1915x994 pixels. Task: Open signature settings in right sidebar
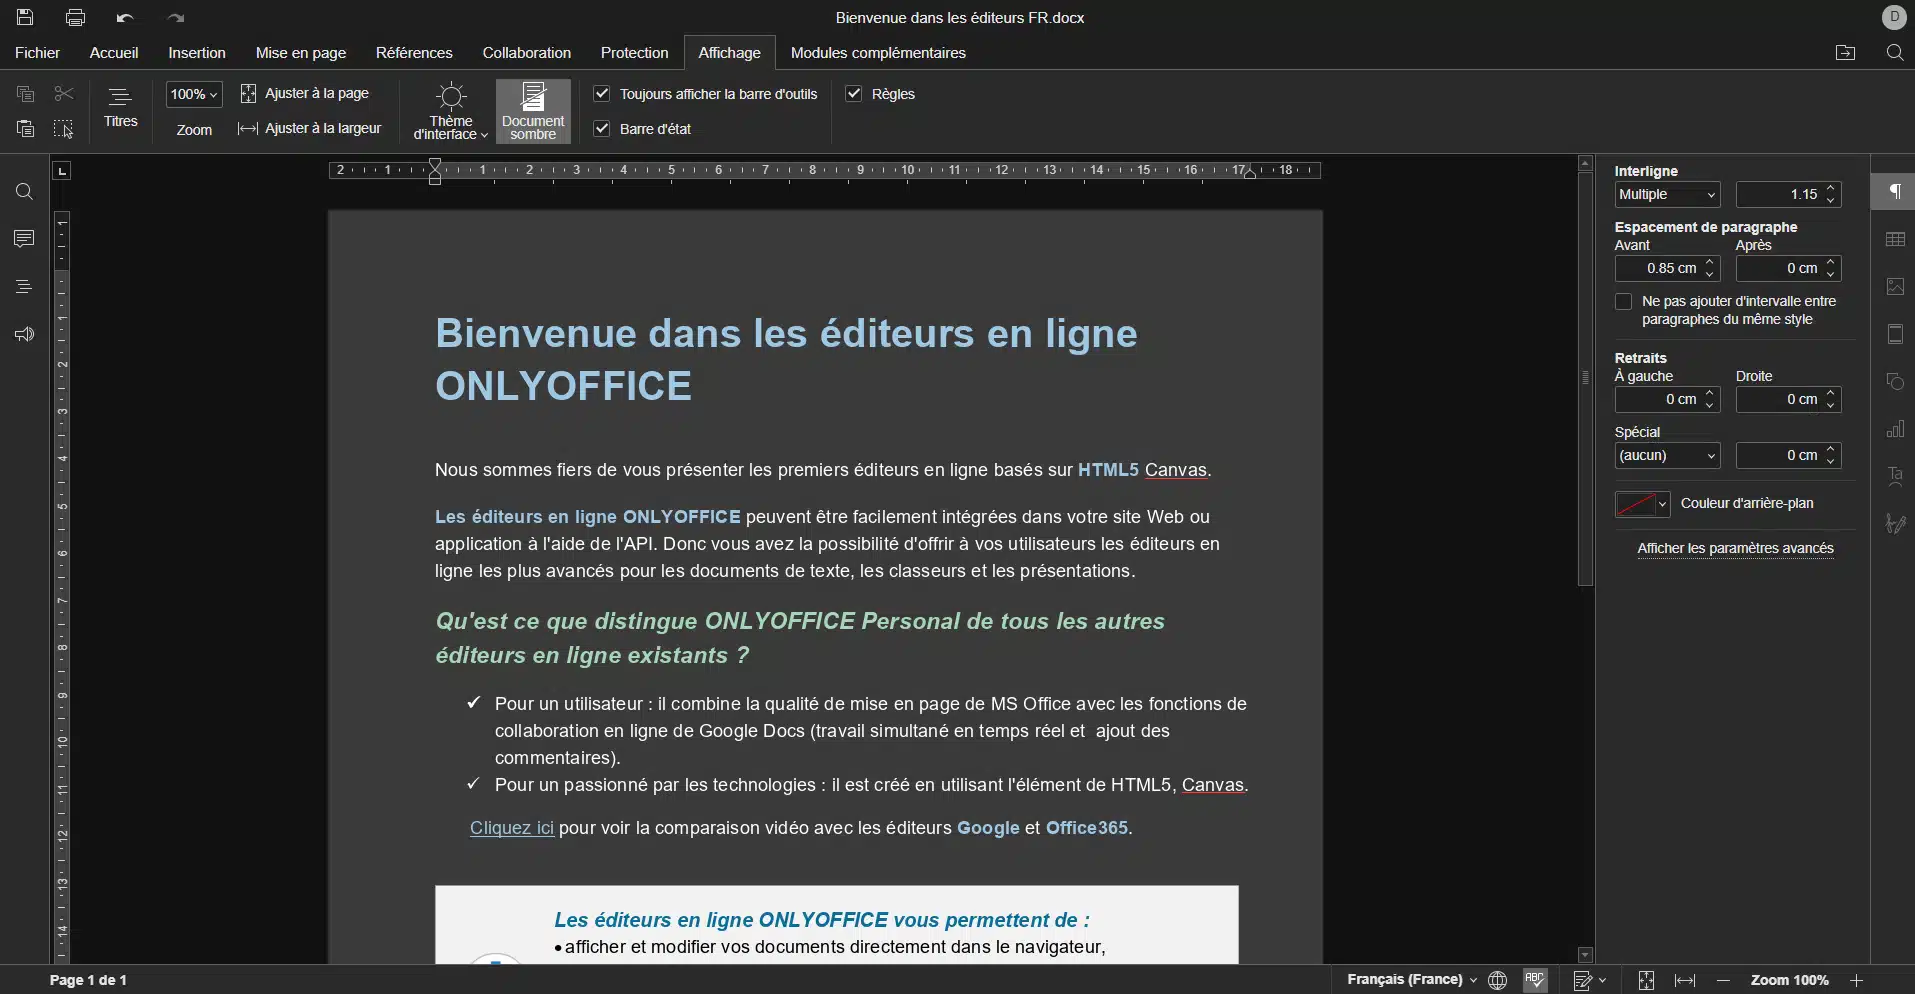tap(1894, 524)
